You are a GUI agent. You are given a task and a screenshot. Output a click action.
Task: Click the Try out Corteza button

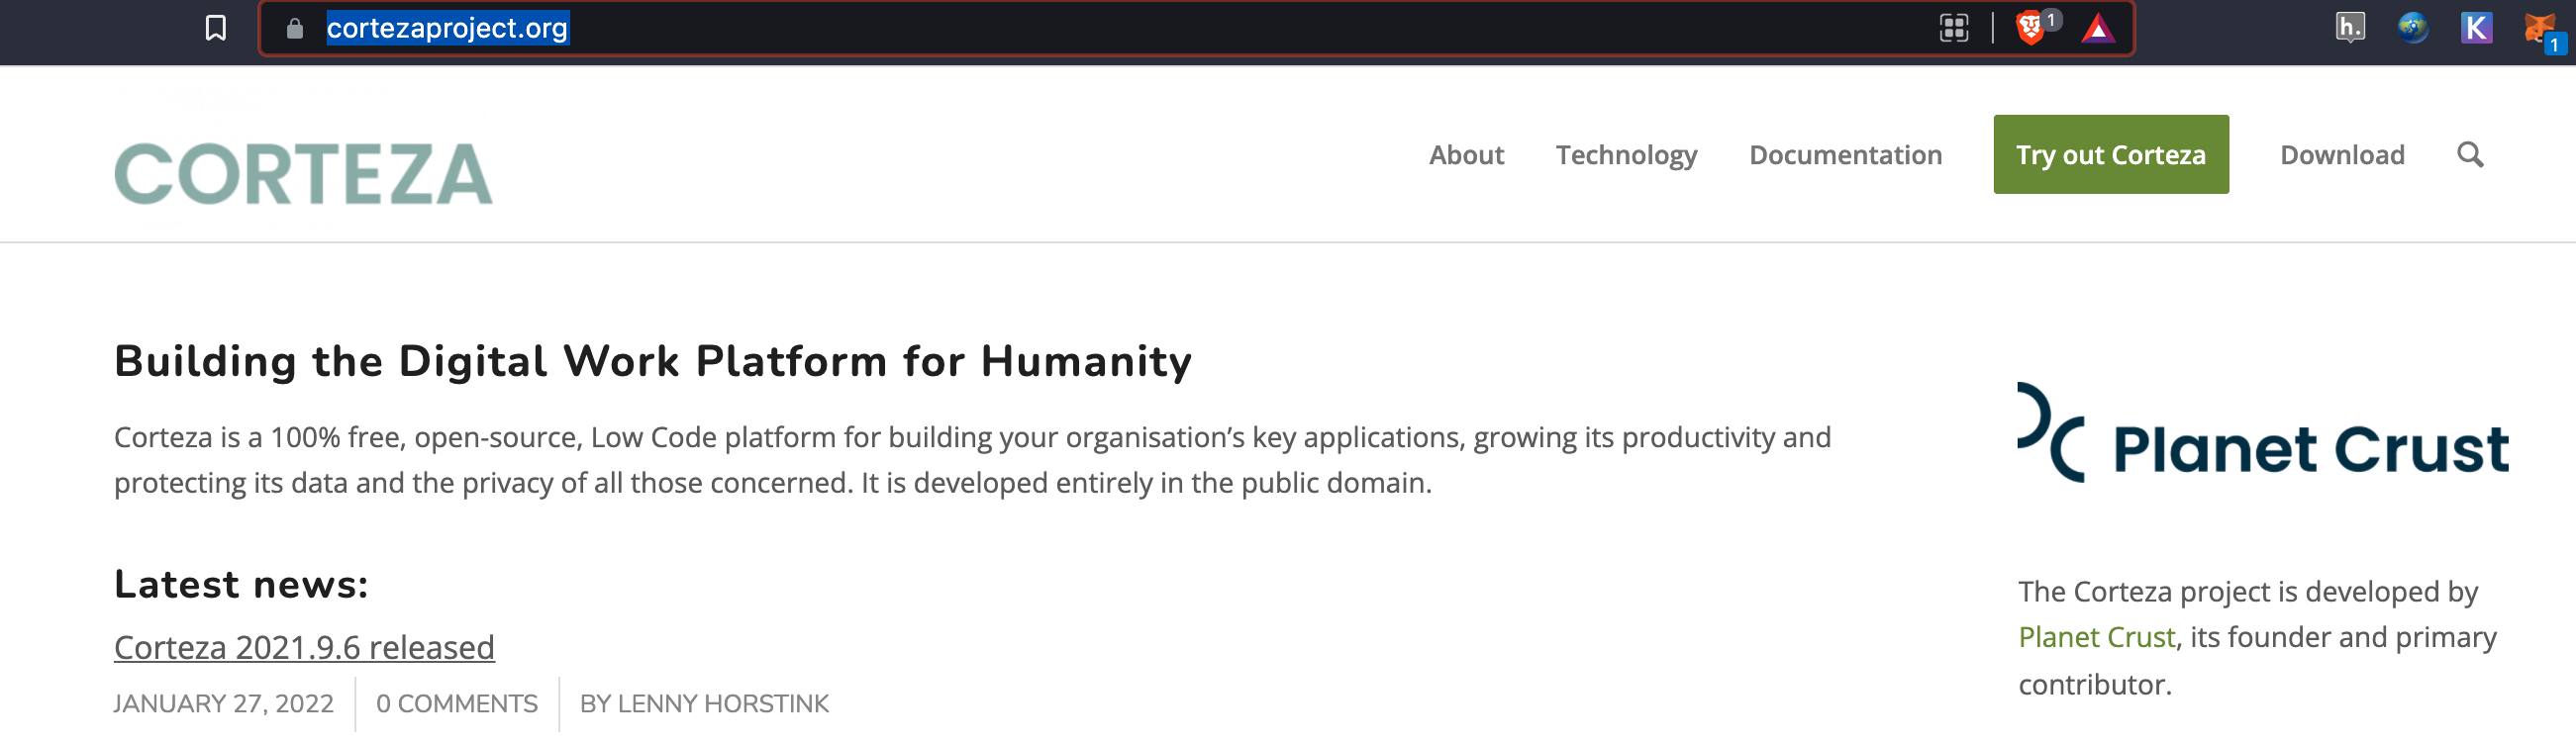[2110, 154]
